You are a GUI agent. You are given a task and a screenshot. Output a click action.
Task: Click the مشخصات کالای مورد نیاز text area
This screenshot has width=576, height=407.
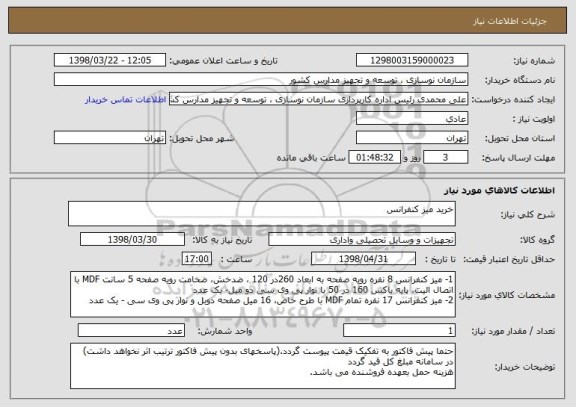coord(263,295)
